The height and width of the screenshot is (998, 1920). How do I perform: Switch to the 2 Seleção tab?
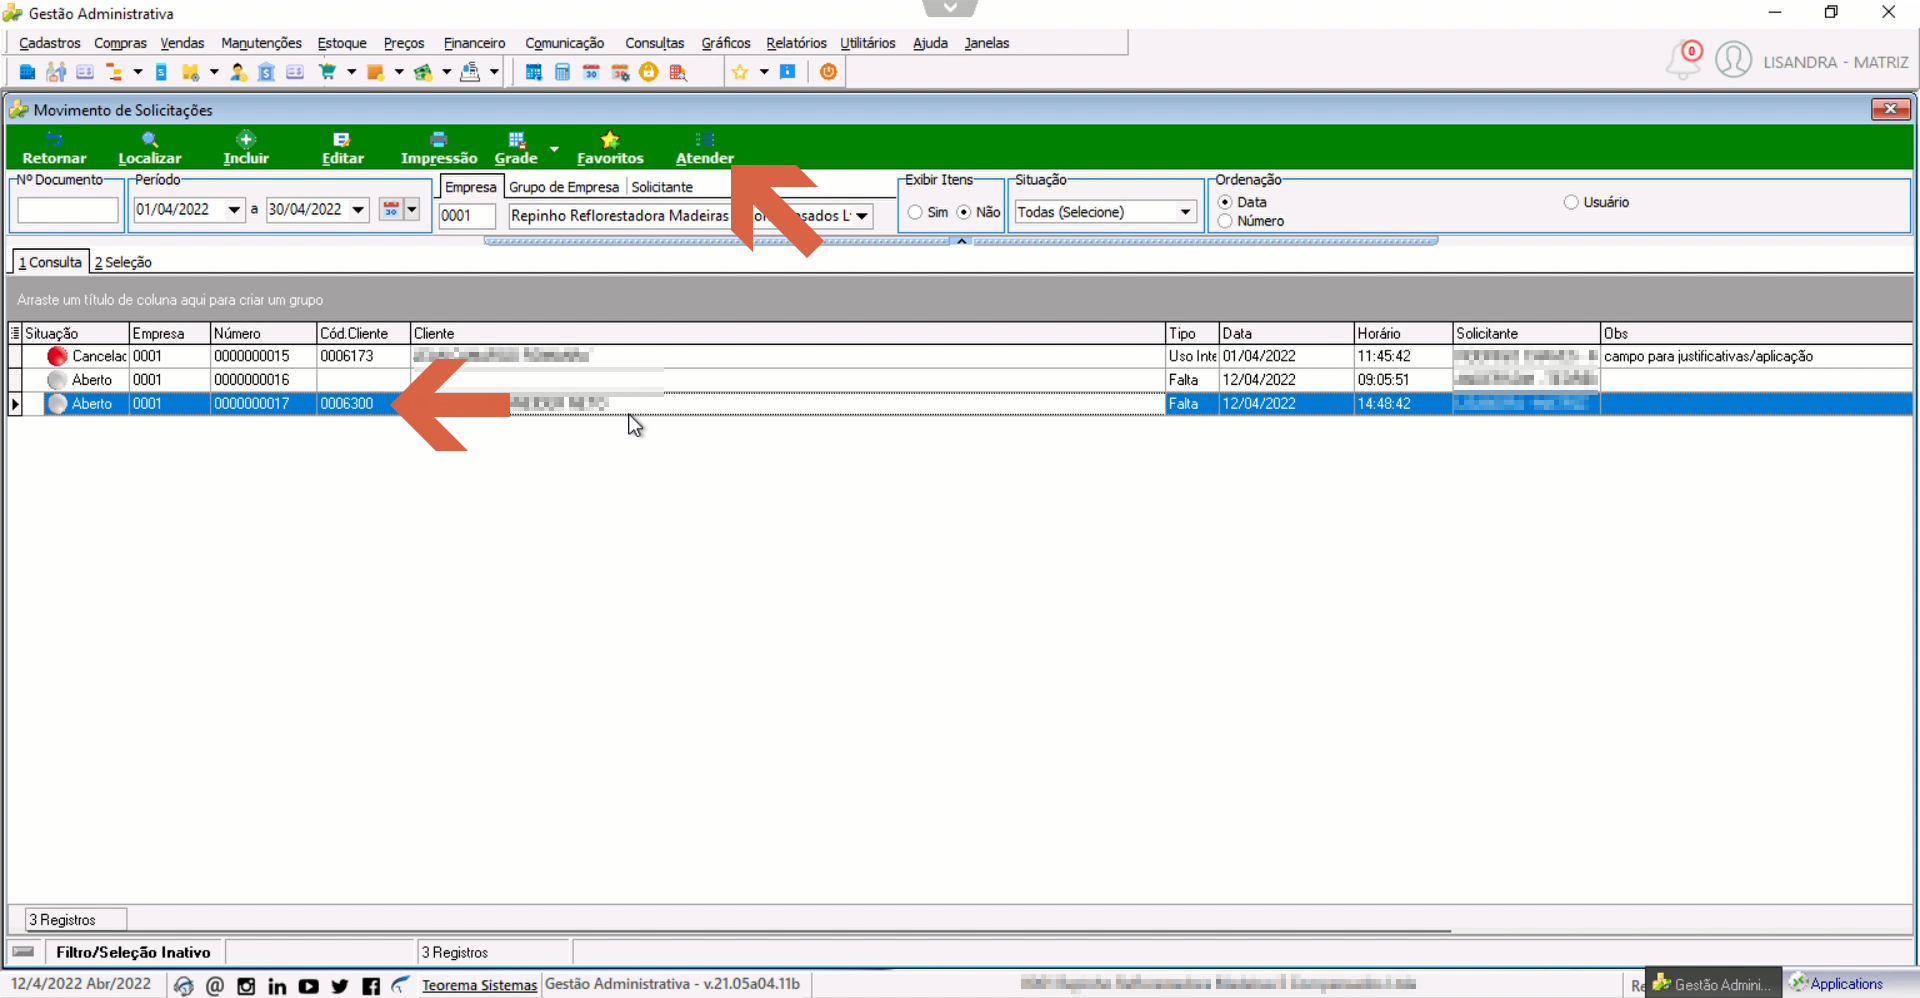click(x=123, y=262)
